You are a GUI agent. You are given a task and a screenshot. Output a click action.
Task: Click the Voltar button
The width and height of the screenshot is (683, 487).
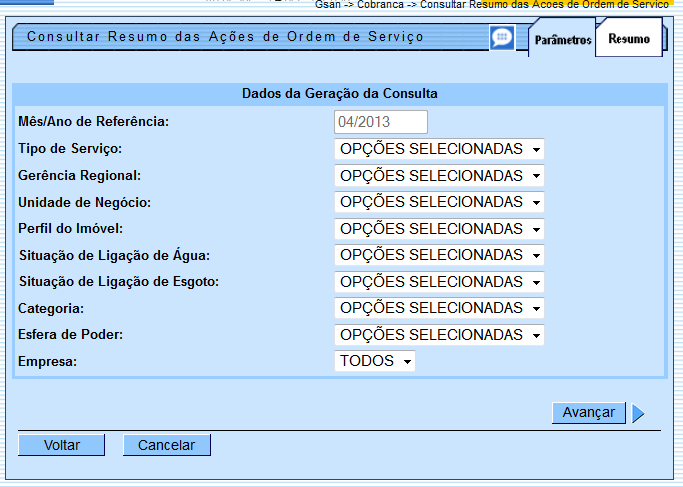61,445
